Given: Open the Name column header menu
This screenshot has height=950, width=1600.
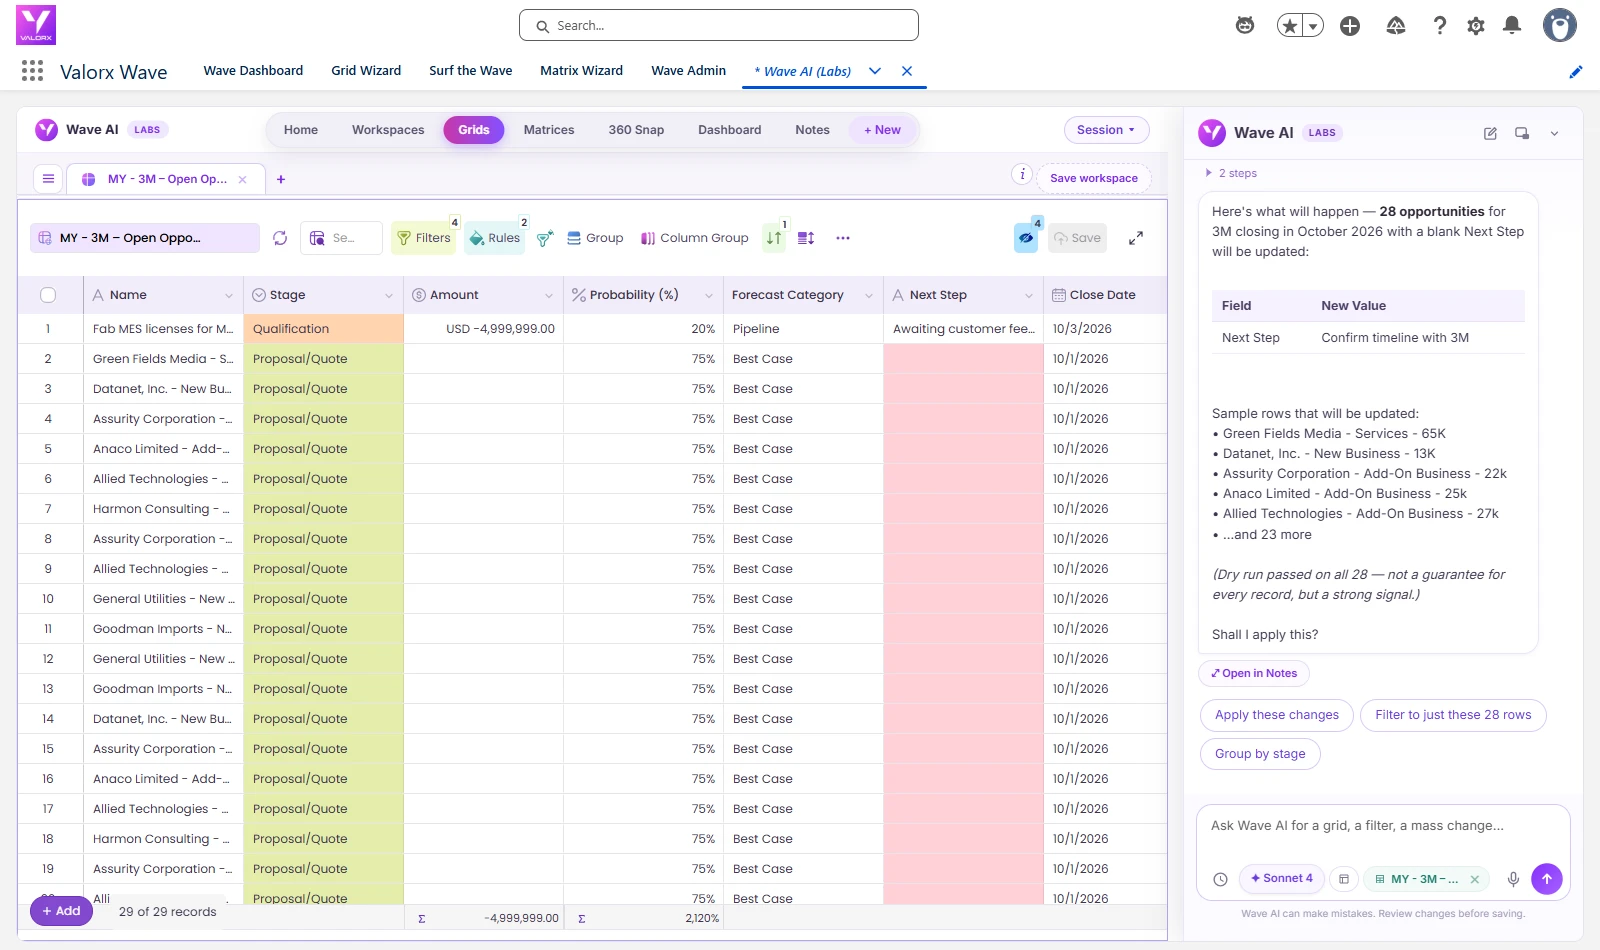Looking at the screenshot, I should 229,295.
